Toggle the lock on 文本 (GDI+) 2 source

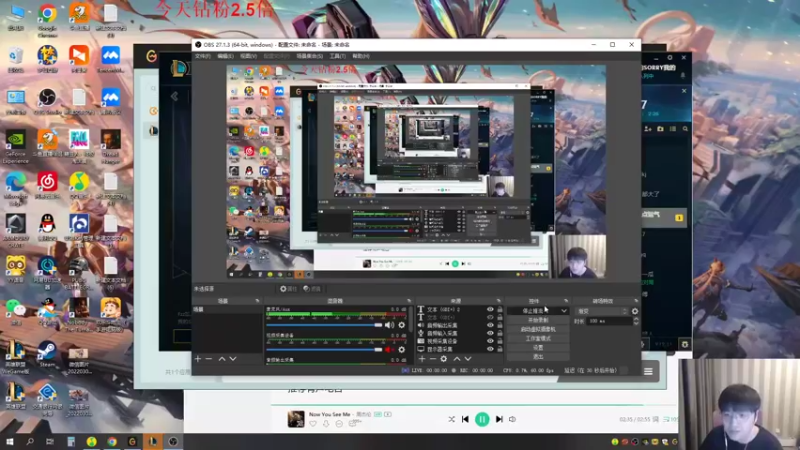500,309
